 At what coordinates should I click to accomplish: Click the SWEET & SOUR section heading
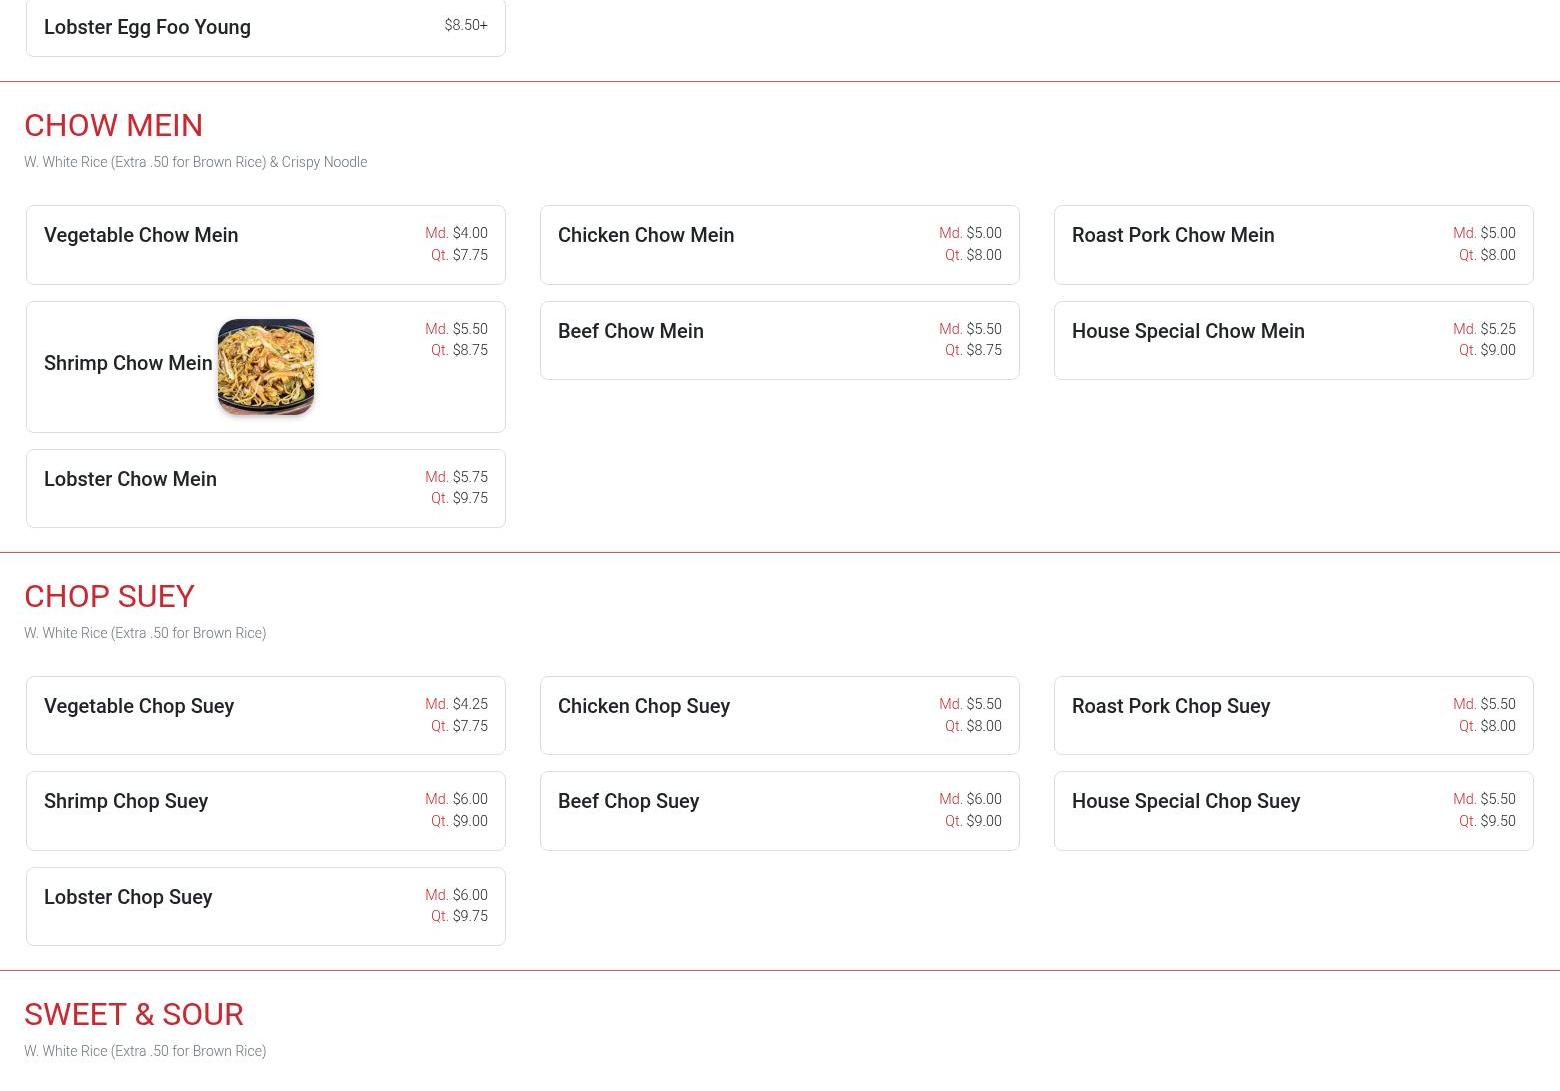pyautogui.click(x=134, y=1015)
